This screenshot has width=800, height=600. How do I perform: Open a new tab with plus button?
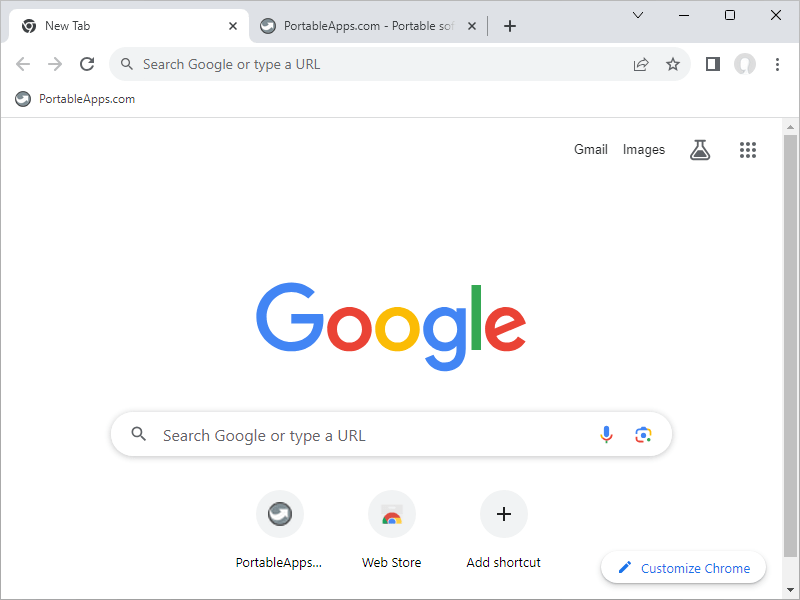510,26
